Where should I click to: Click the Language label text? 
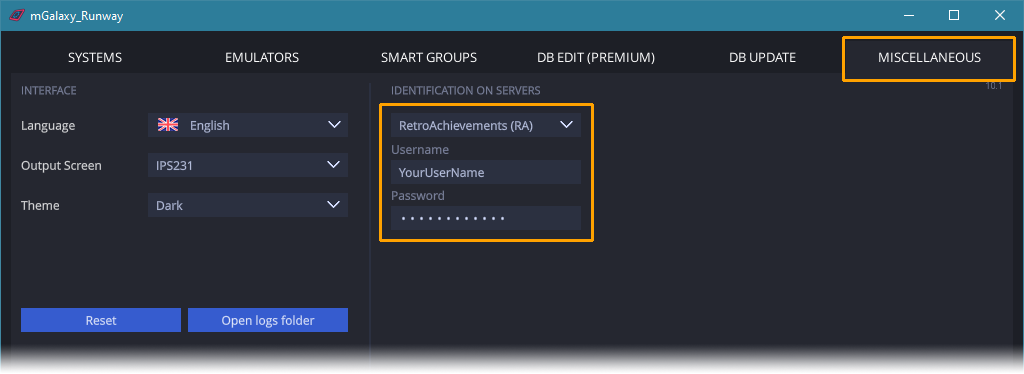point(48,126)
